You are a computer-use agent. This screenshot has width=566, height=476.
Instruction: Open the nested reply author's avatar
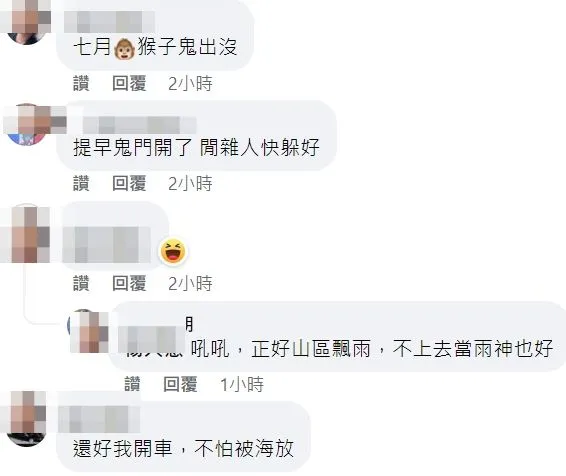(x=88, y=331)
